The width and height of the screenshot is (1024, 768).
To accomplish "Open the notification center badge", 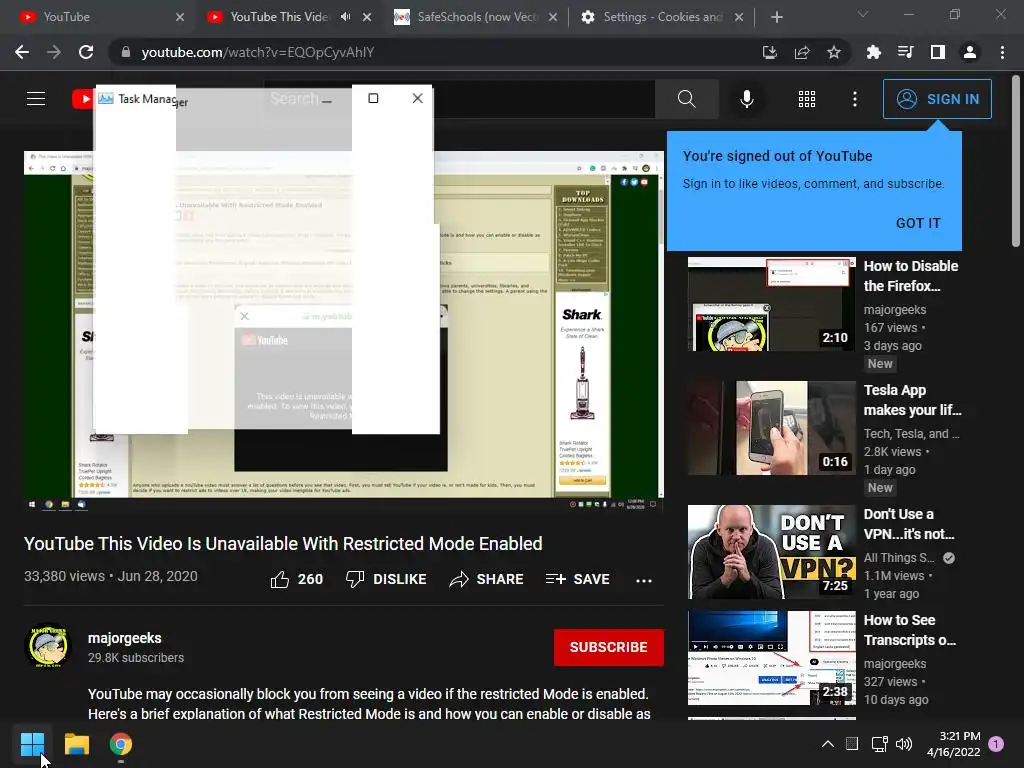I will click(x=996, y=743).
